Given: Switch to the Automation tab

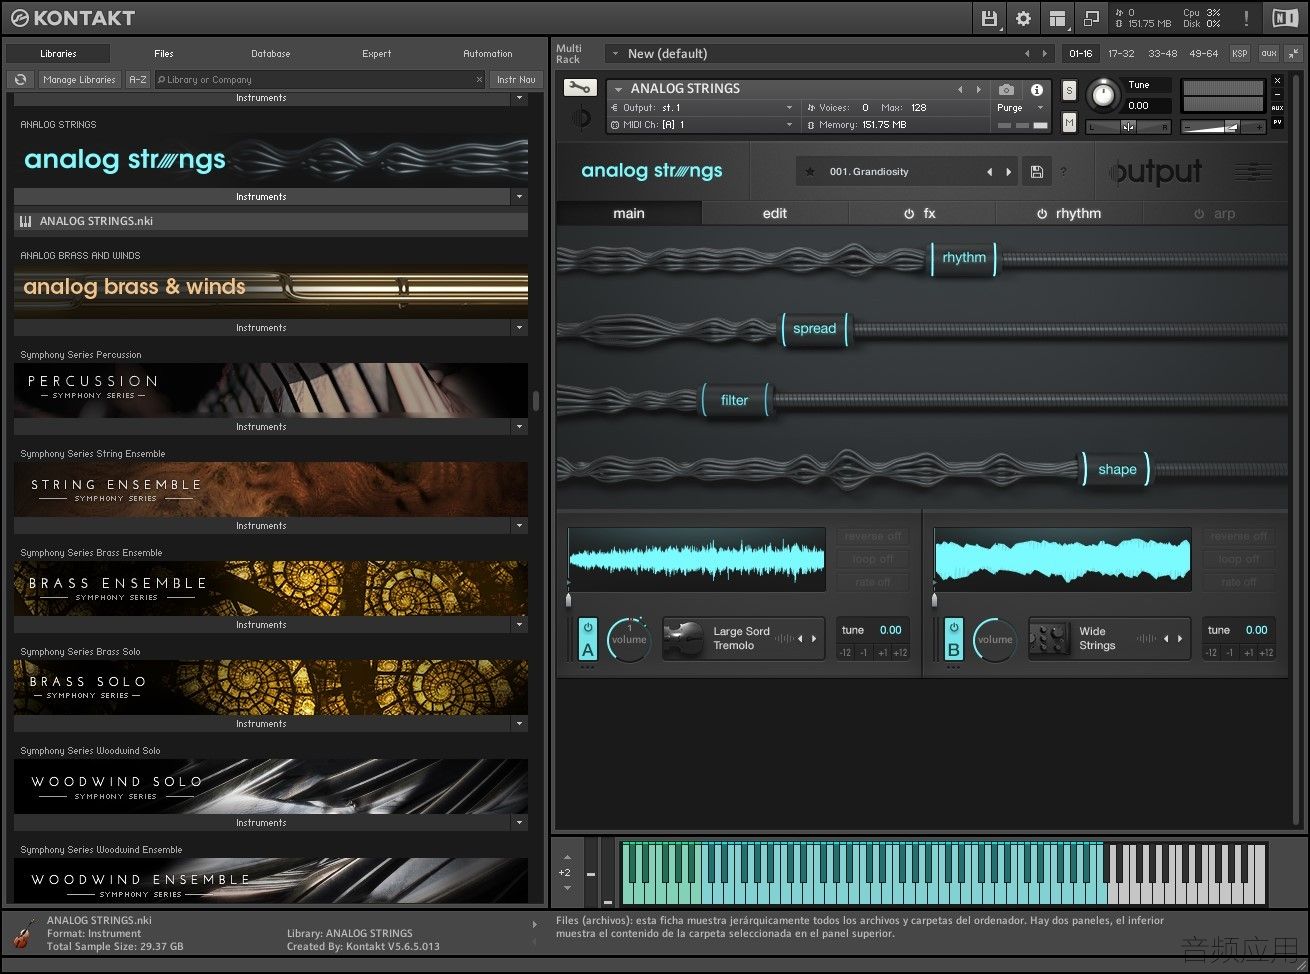Looking at the screenshot, I should pyautogui.click(x=488, y=54).
